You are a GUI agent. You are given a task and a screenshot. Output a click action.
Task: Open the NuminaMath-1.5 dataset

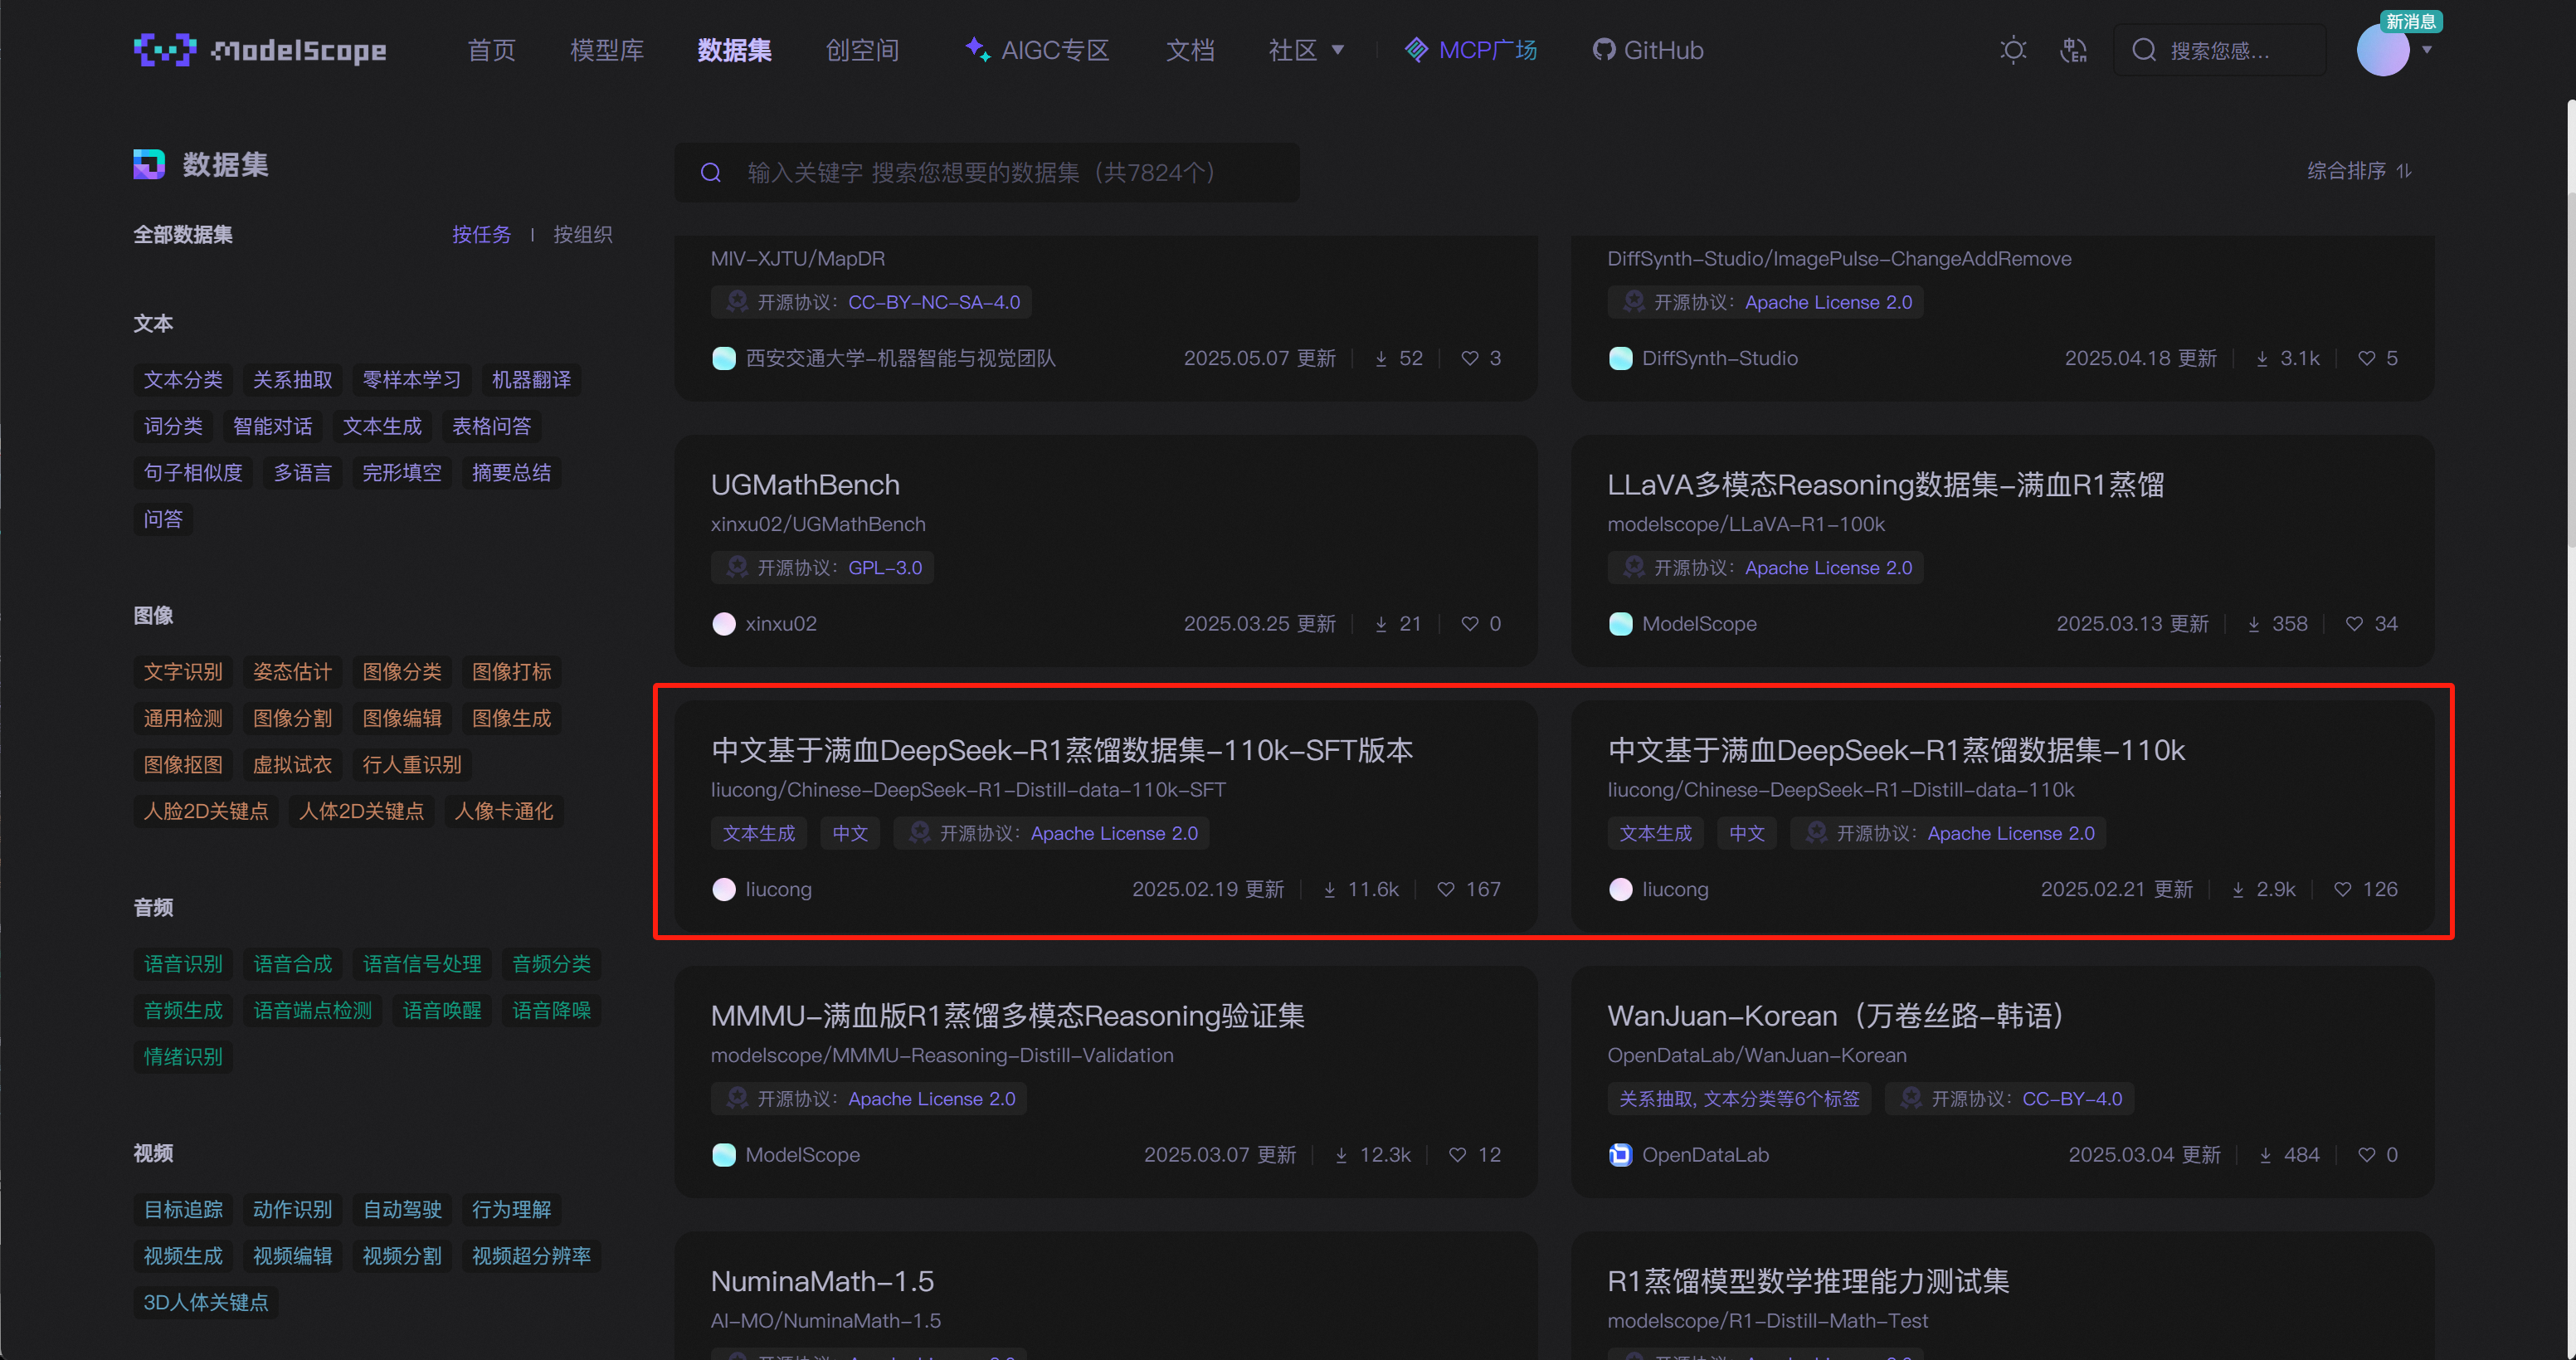(822, 1281)
